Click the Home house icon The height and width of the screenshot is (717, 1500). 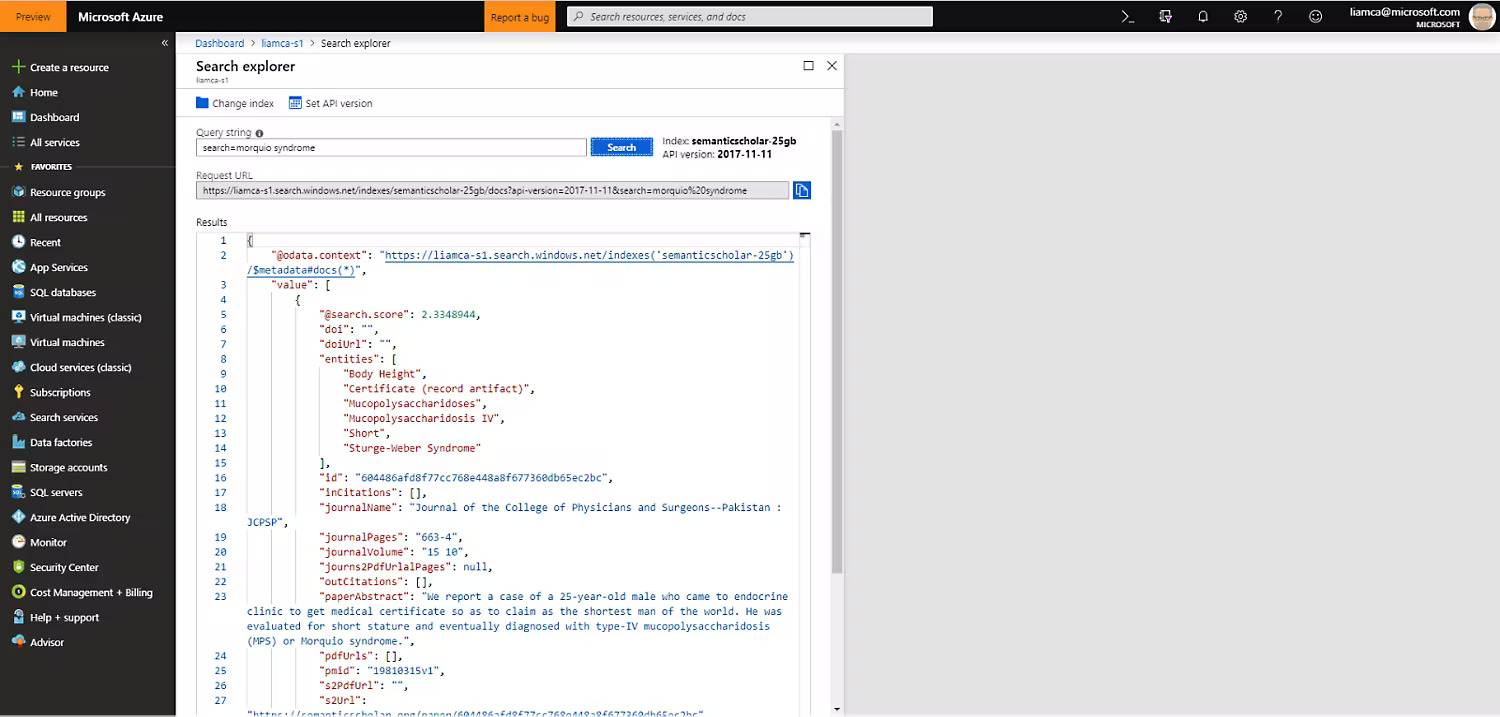tap(18, 92)
